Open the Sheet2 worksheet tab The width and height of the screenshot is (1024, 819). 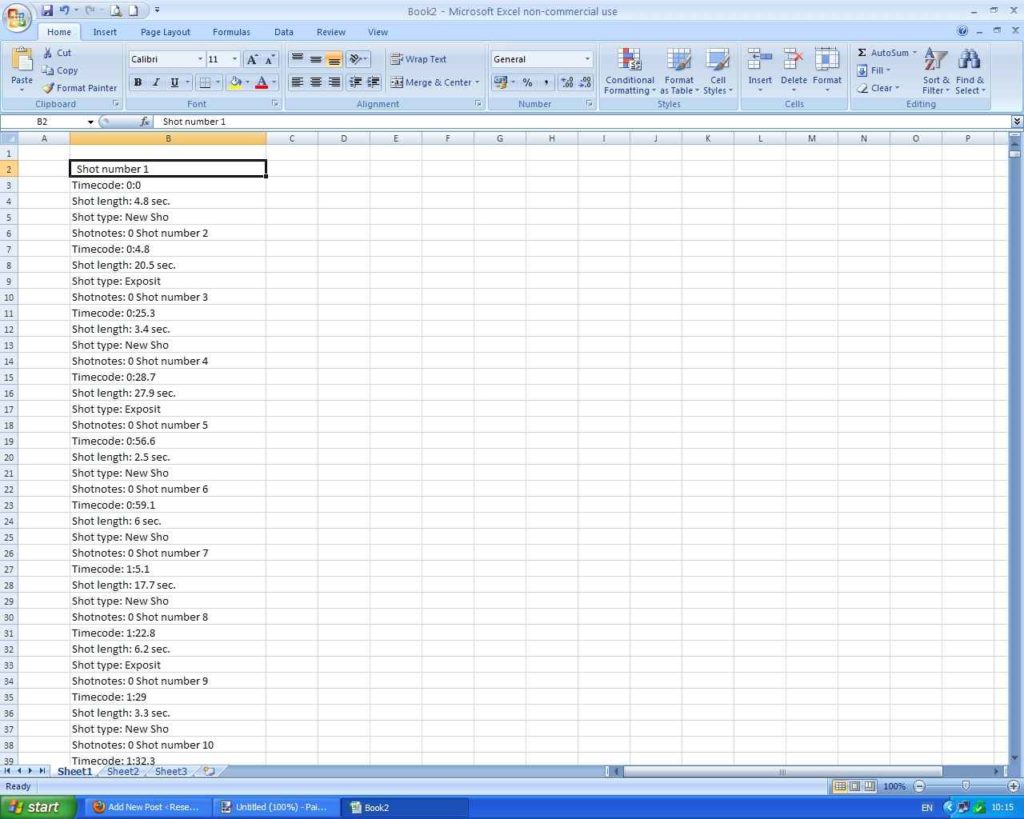tap(123, 772)
